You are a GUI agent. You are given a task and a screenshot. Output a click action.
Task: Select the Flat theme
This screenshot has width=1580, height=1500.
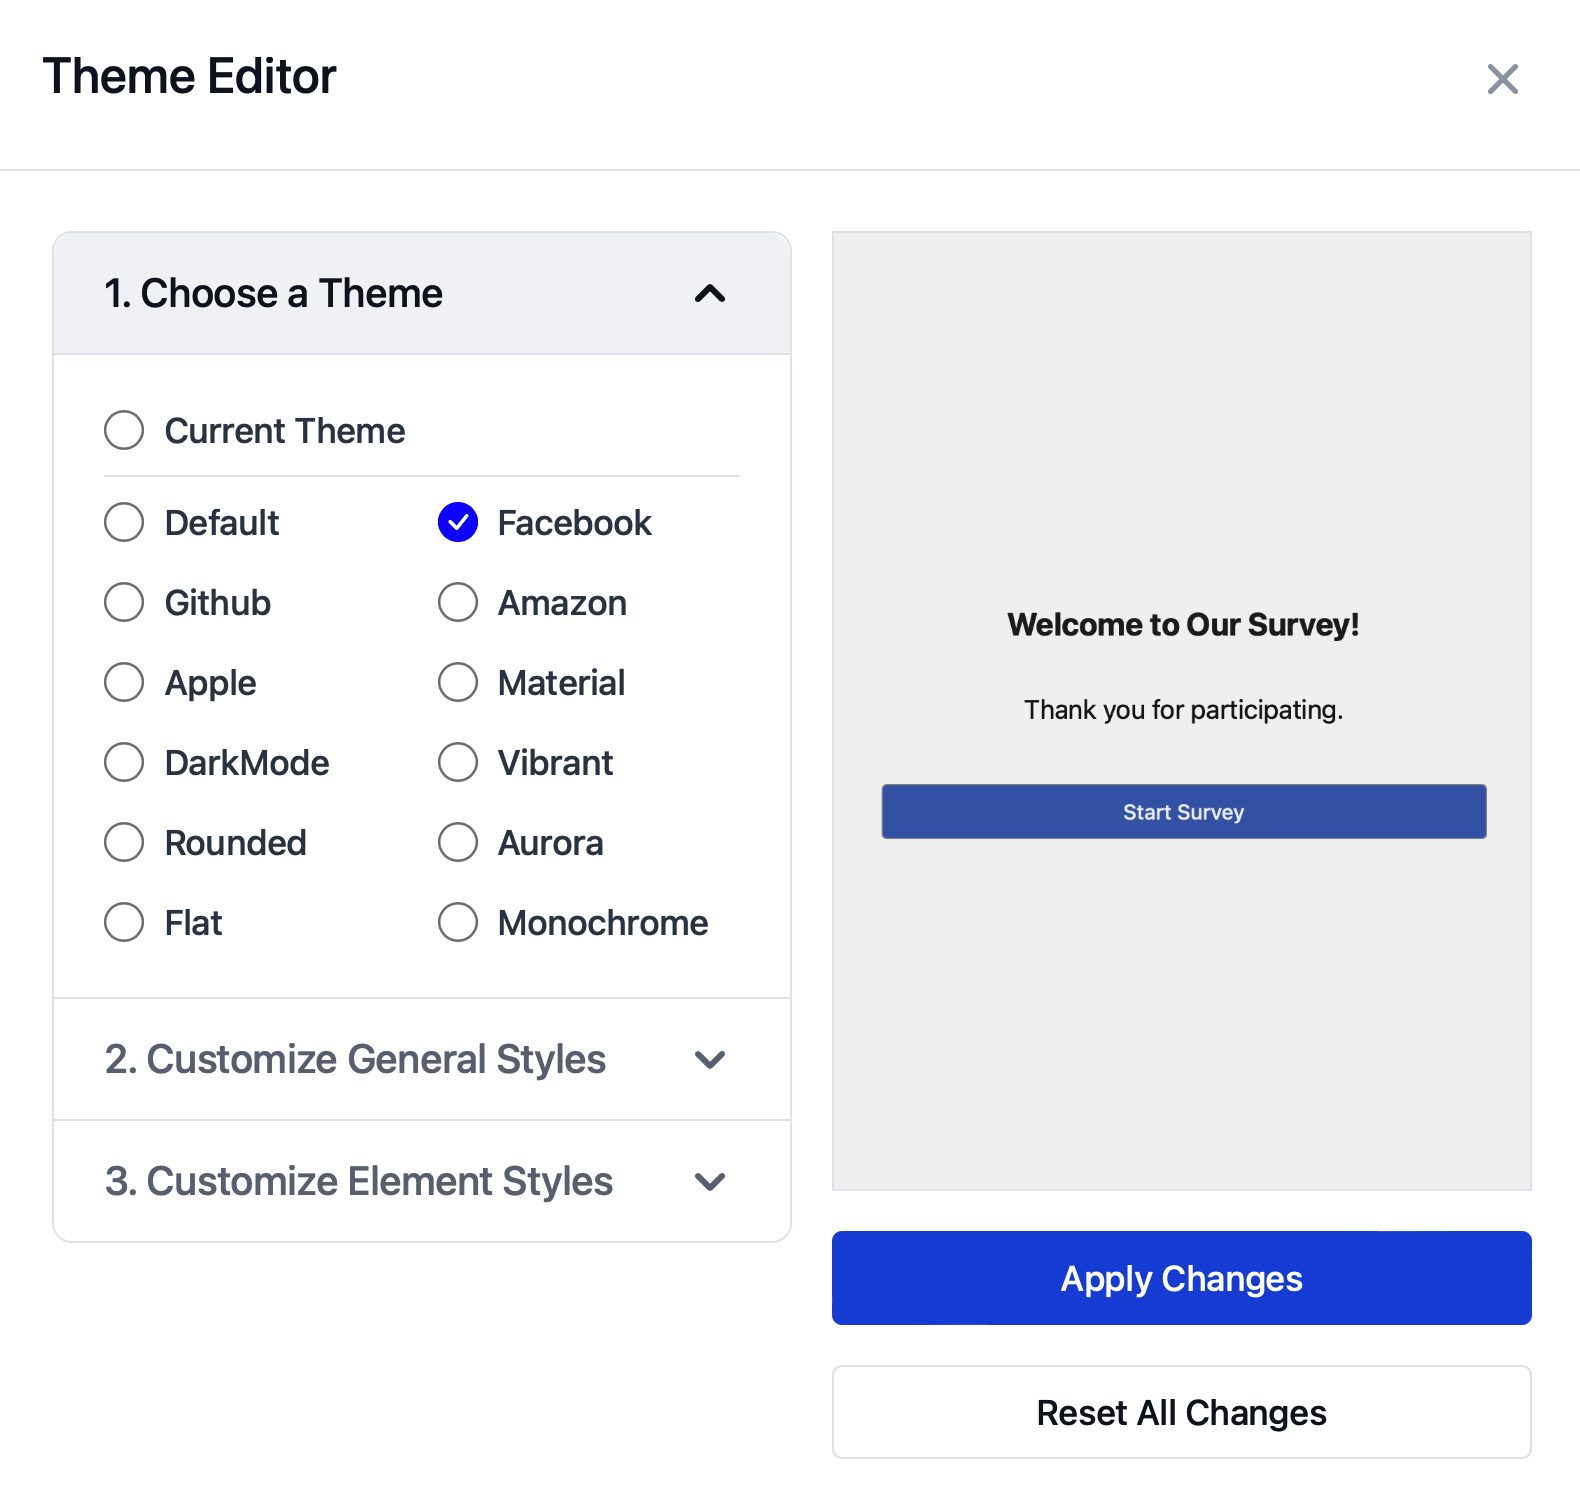[x=123, y=922]
